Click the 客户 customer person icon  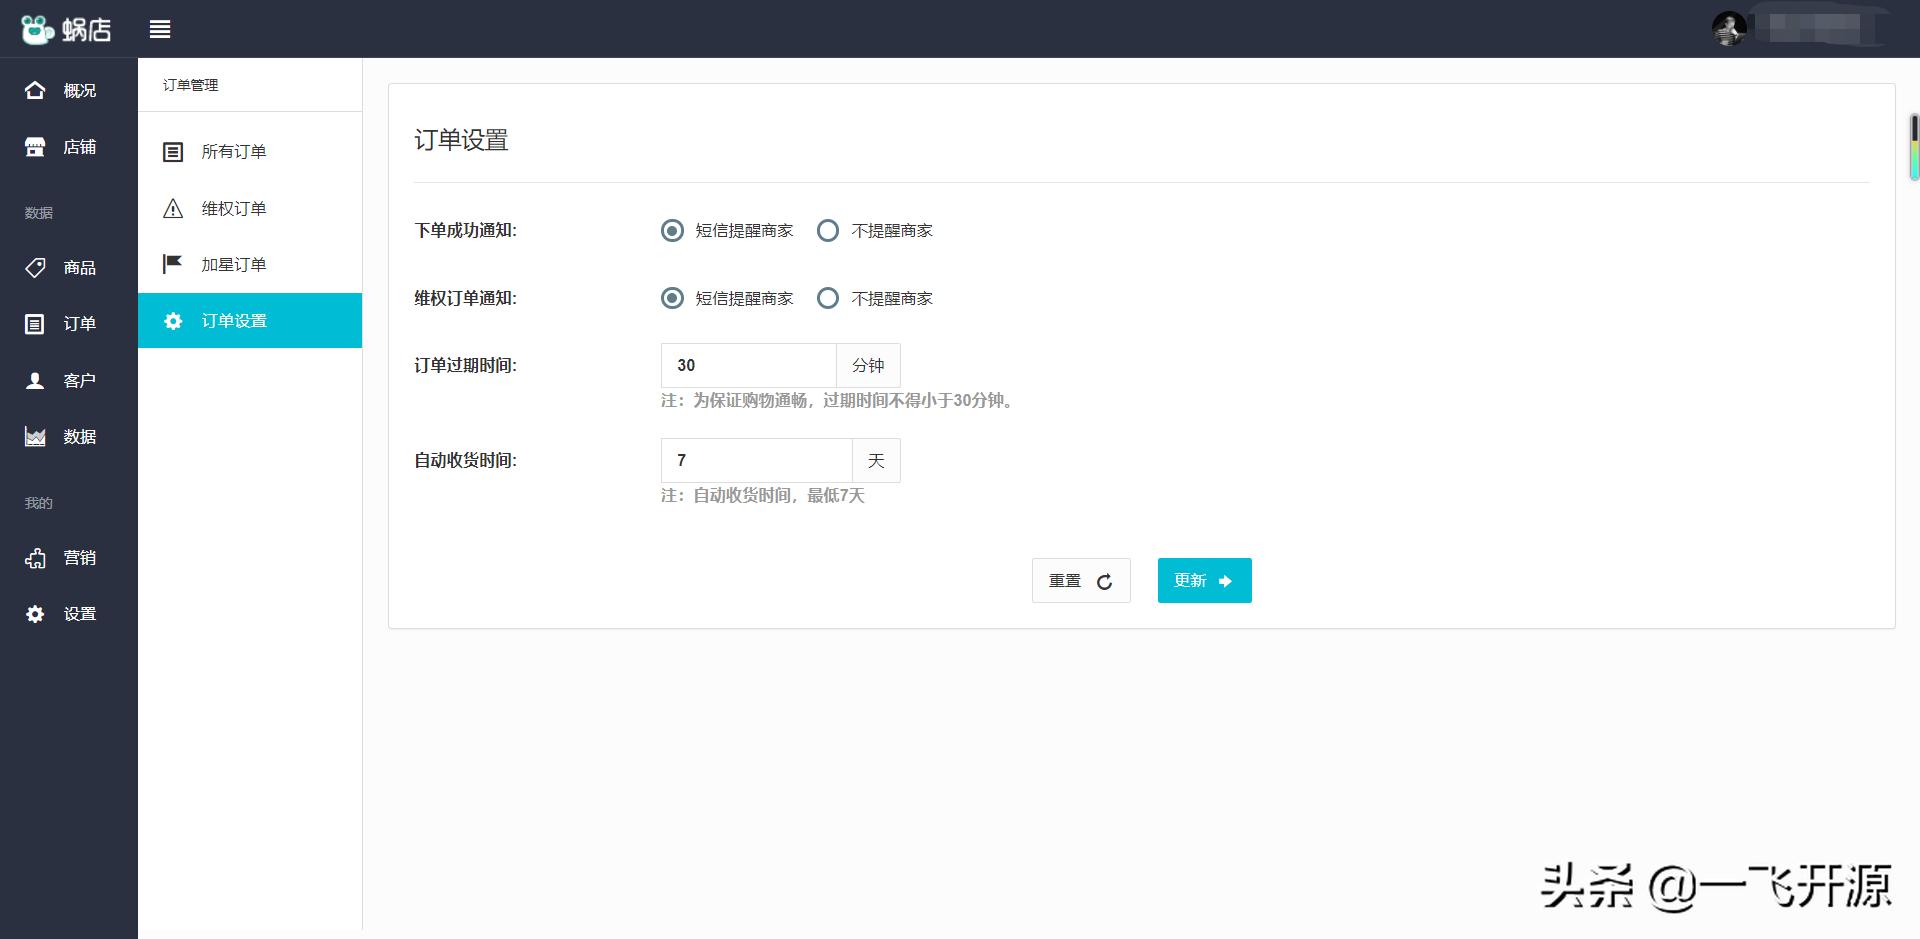(35, 380)
